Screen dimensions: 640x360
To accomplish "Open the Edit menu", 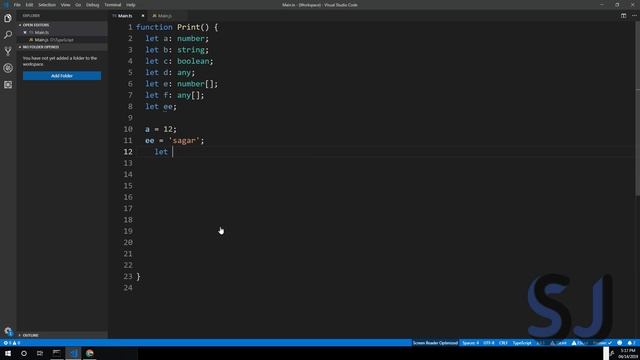I will tap(29, 5).
